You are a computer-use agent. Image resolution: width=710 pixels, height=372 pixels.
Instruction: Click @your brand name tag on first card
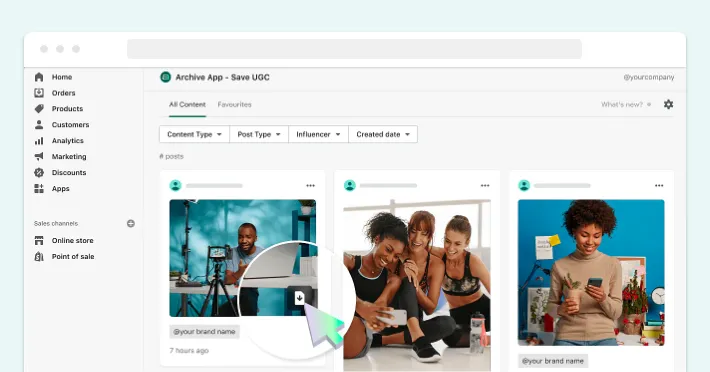tap(205, 332)
